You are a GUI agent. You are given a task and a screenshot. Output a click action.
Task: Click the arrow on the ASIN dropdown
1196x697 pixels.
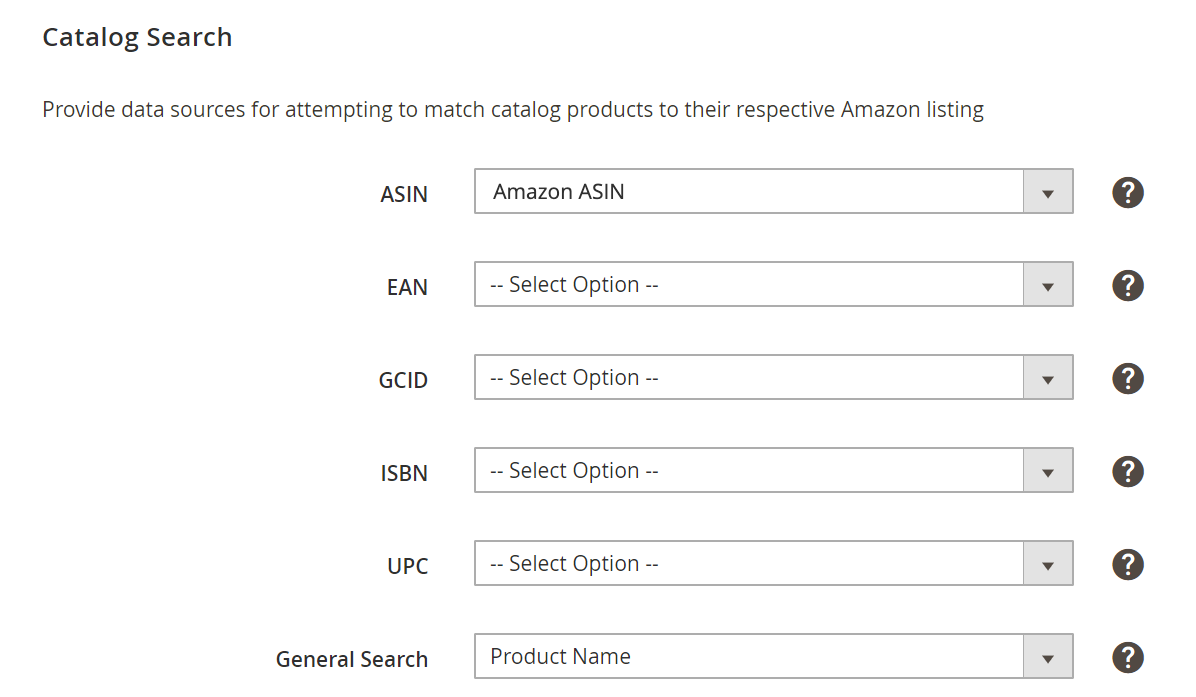tap(1048, 191)
